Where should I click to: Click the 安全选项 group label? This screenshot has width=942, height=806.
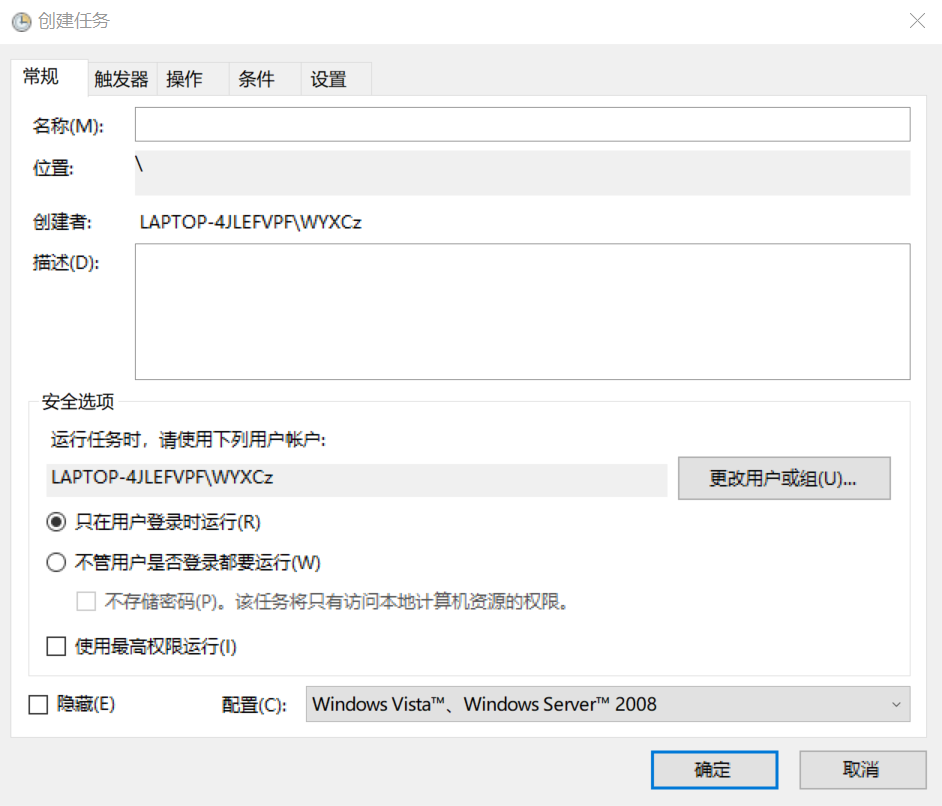[77, 402]
